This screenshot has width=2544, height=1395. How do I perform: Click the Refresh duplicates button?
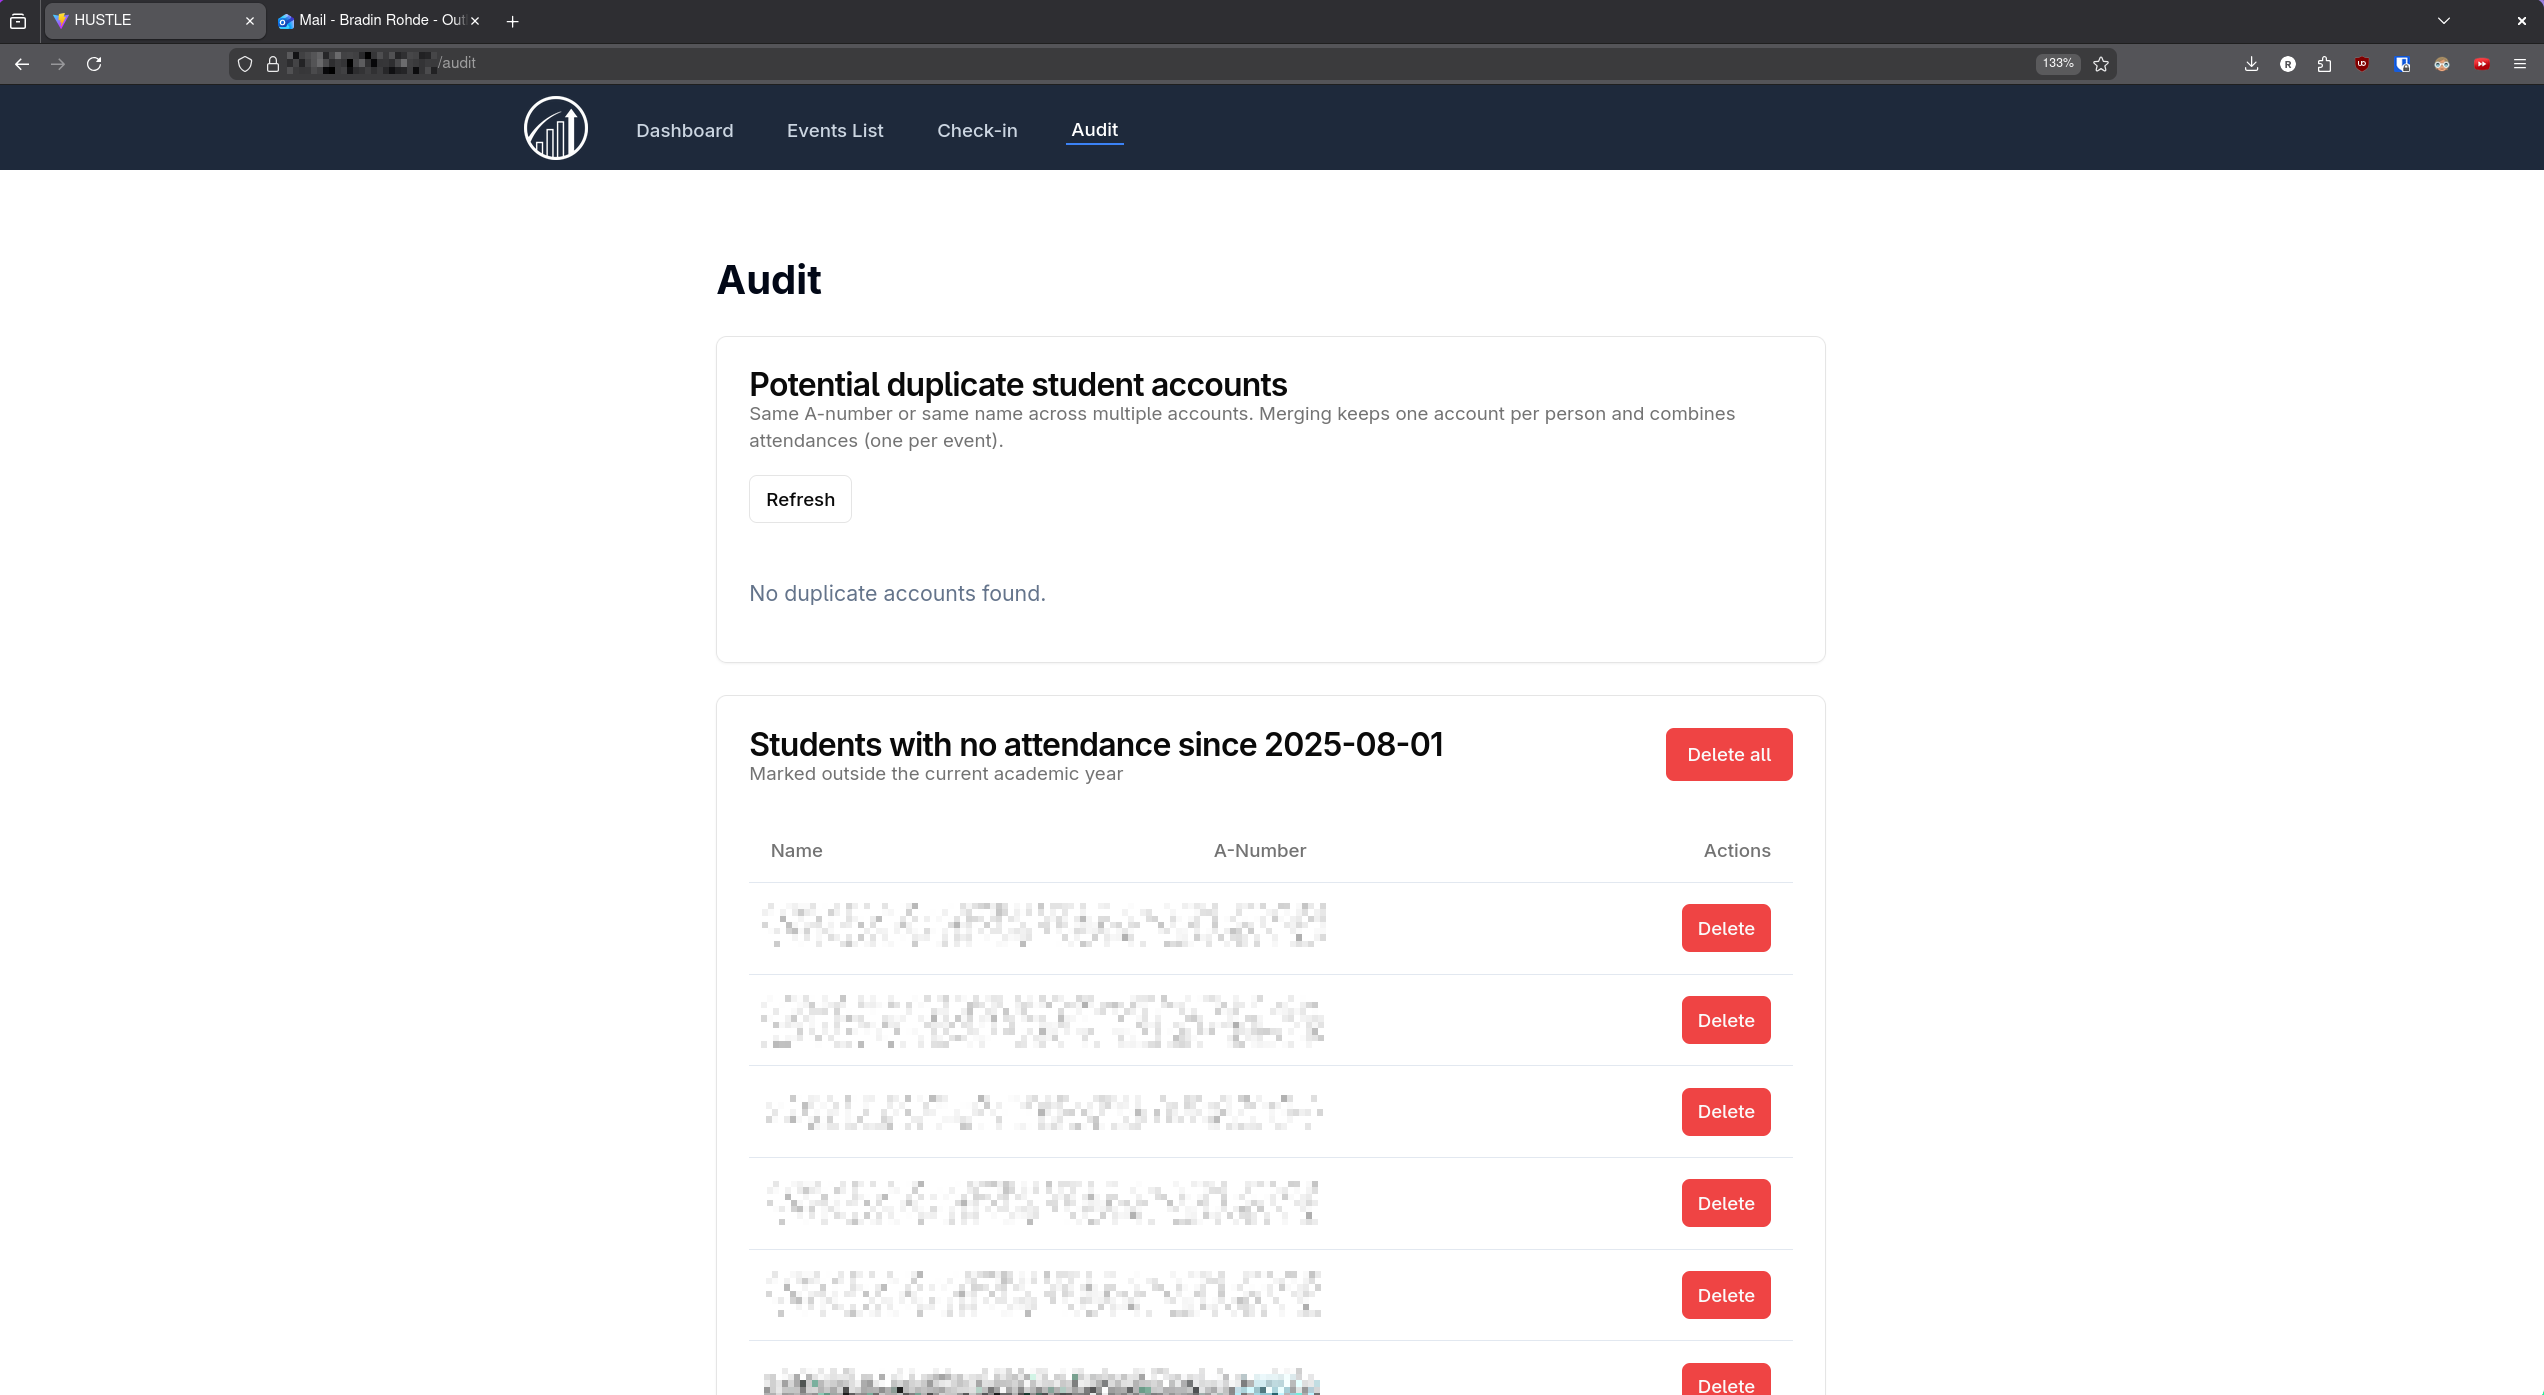800,499
